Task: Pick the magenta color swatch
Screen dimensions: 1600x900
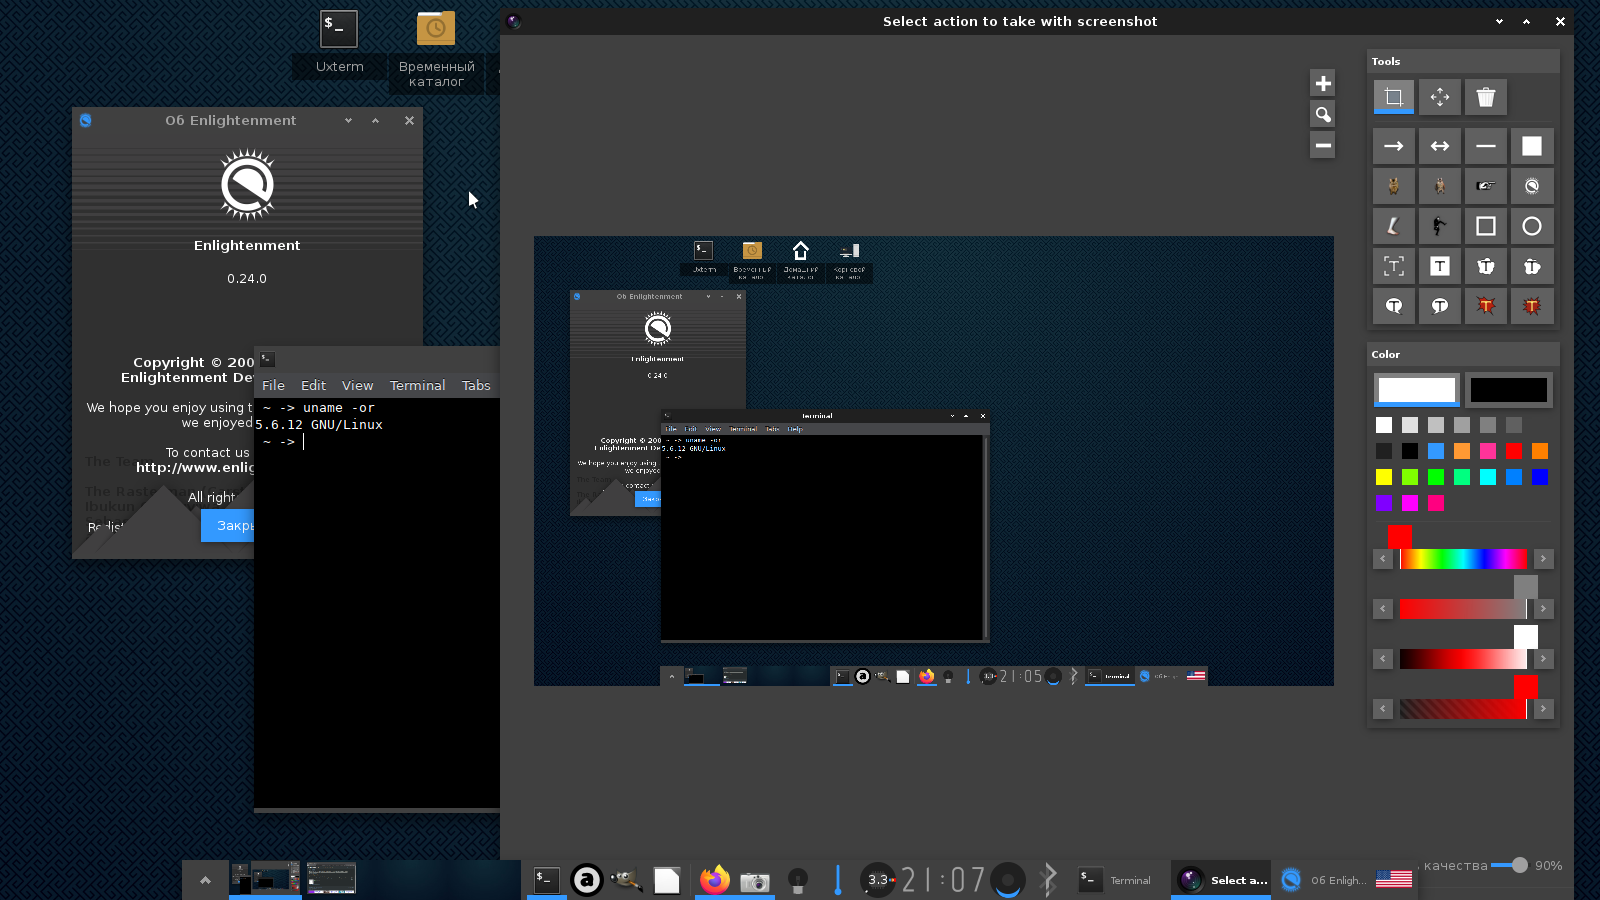Action: point(1409,503)
